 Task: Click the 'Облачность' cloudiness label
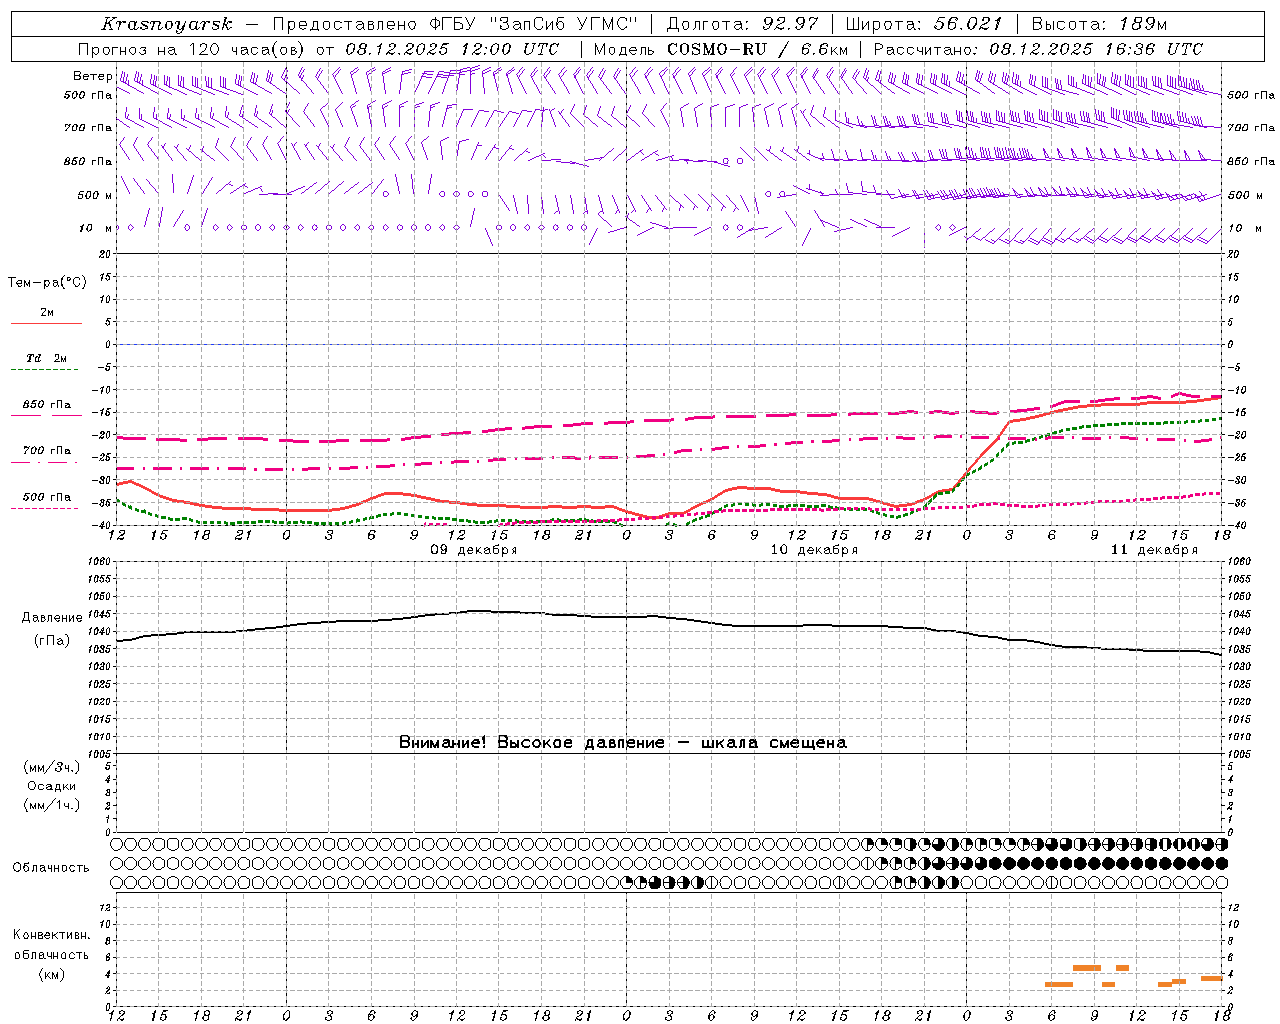tap(51, 867)
